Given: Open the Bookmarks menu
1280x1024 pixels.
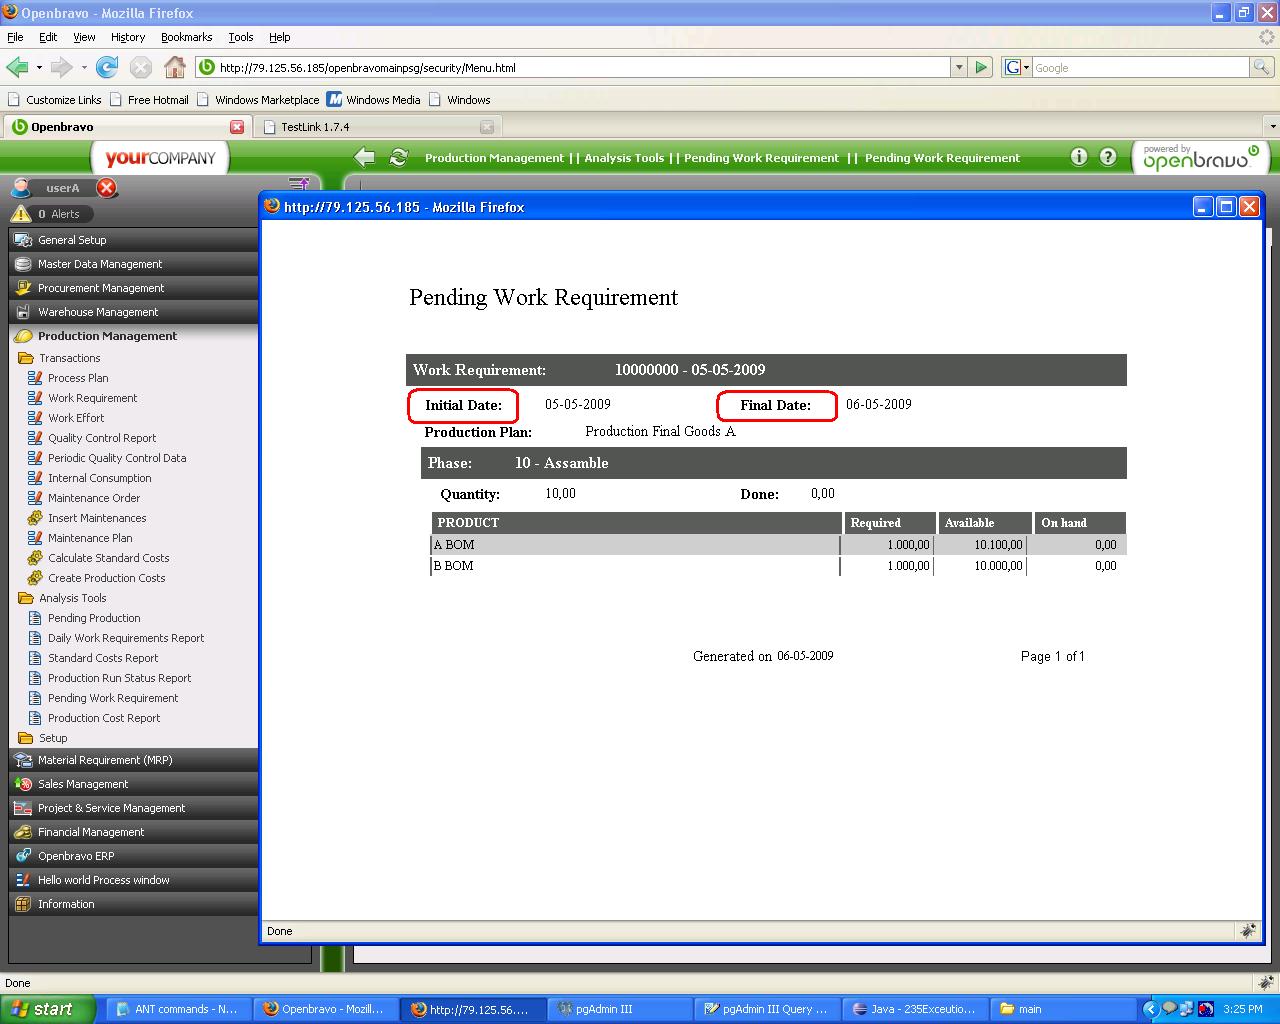Looking at the screenshot, I should pos(186,37).
